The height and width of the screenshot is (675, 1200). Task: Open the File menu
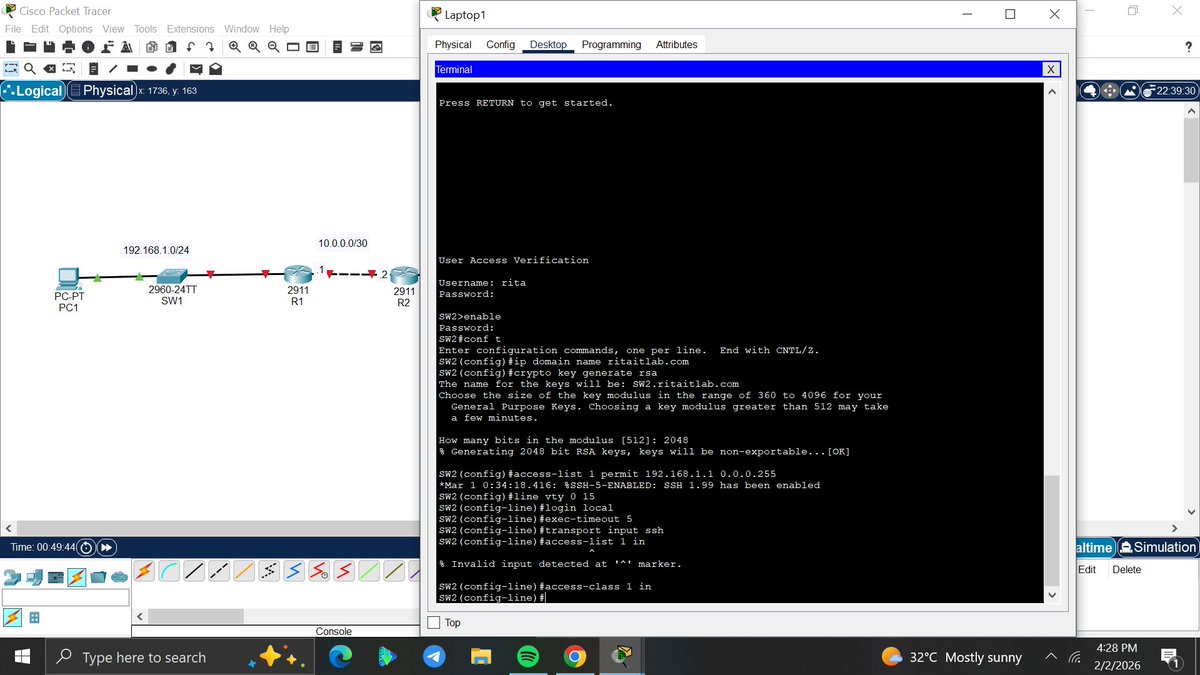[13, 29]
